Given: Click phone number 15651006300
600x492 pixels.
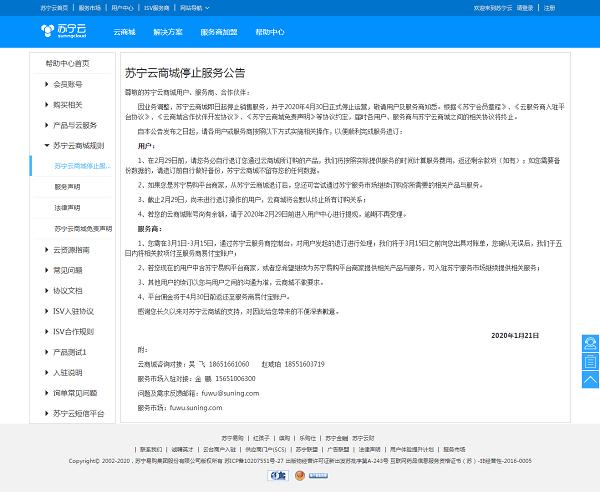Looking at the screenshot, I should (x=235, y=379).
